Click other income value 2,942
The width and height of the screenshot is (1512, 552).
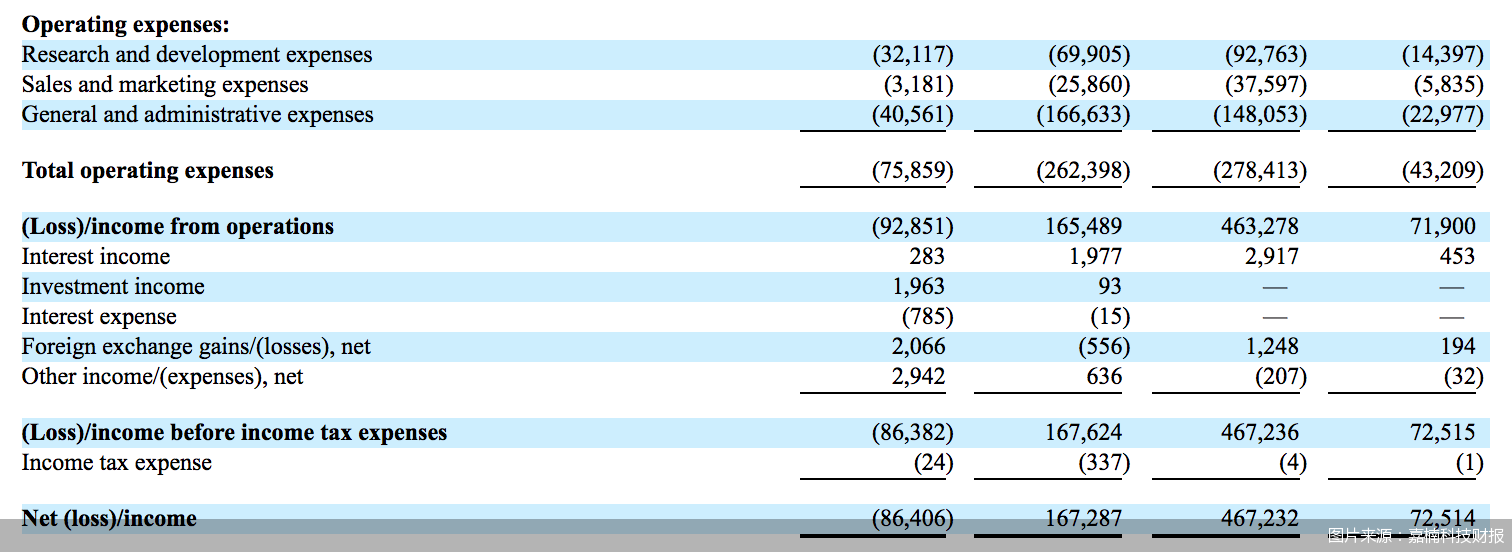[918, 377]
